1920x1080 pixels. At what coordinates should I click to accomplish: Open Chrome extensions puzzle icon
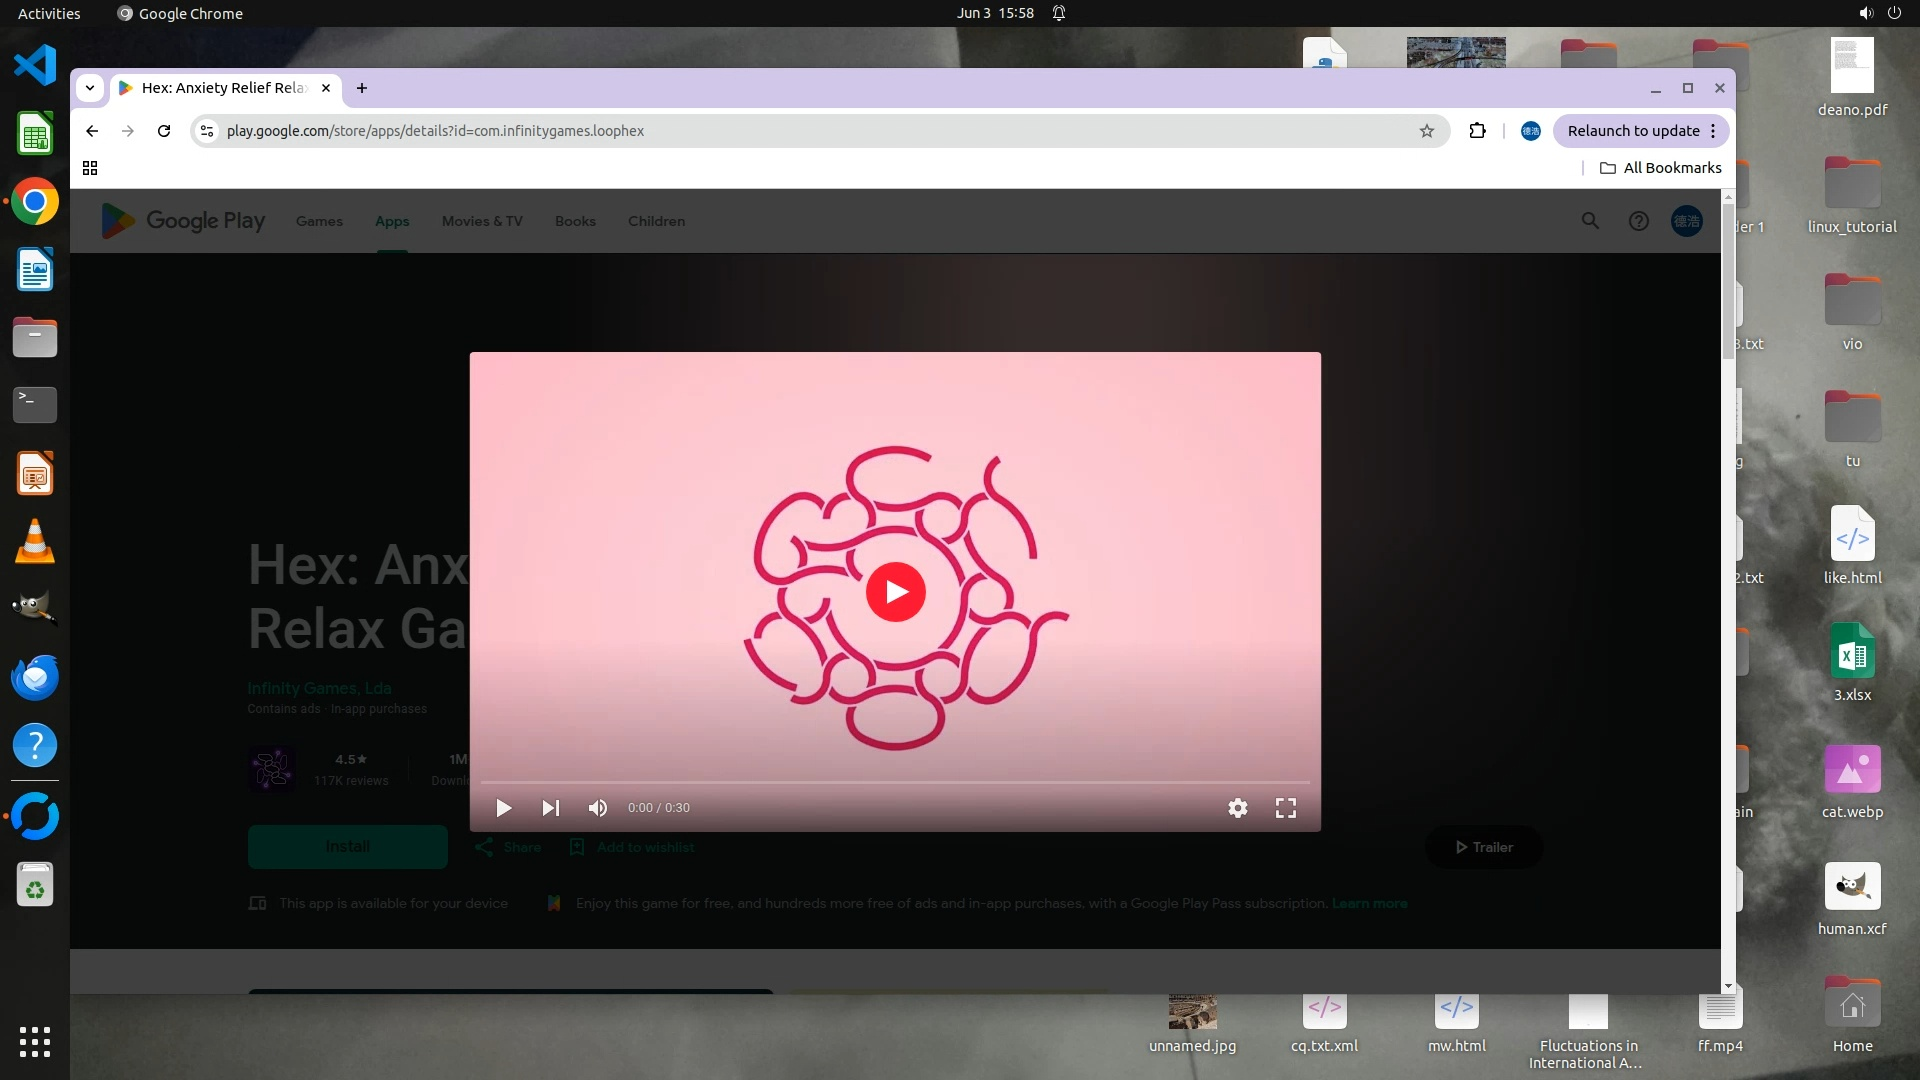tap(1477, 131)
